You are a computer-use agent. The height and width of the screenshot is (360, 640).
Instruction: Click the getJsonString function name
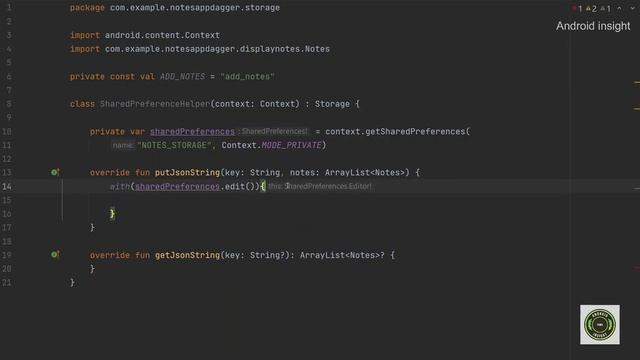(x=187, y=255)
